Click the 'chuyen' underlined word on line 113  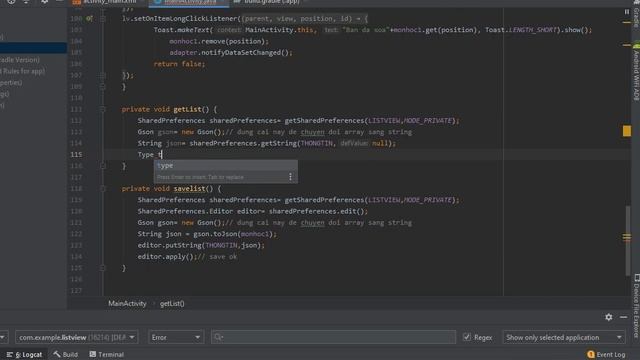[313, 132]
